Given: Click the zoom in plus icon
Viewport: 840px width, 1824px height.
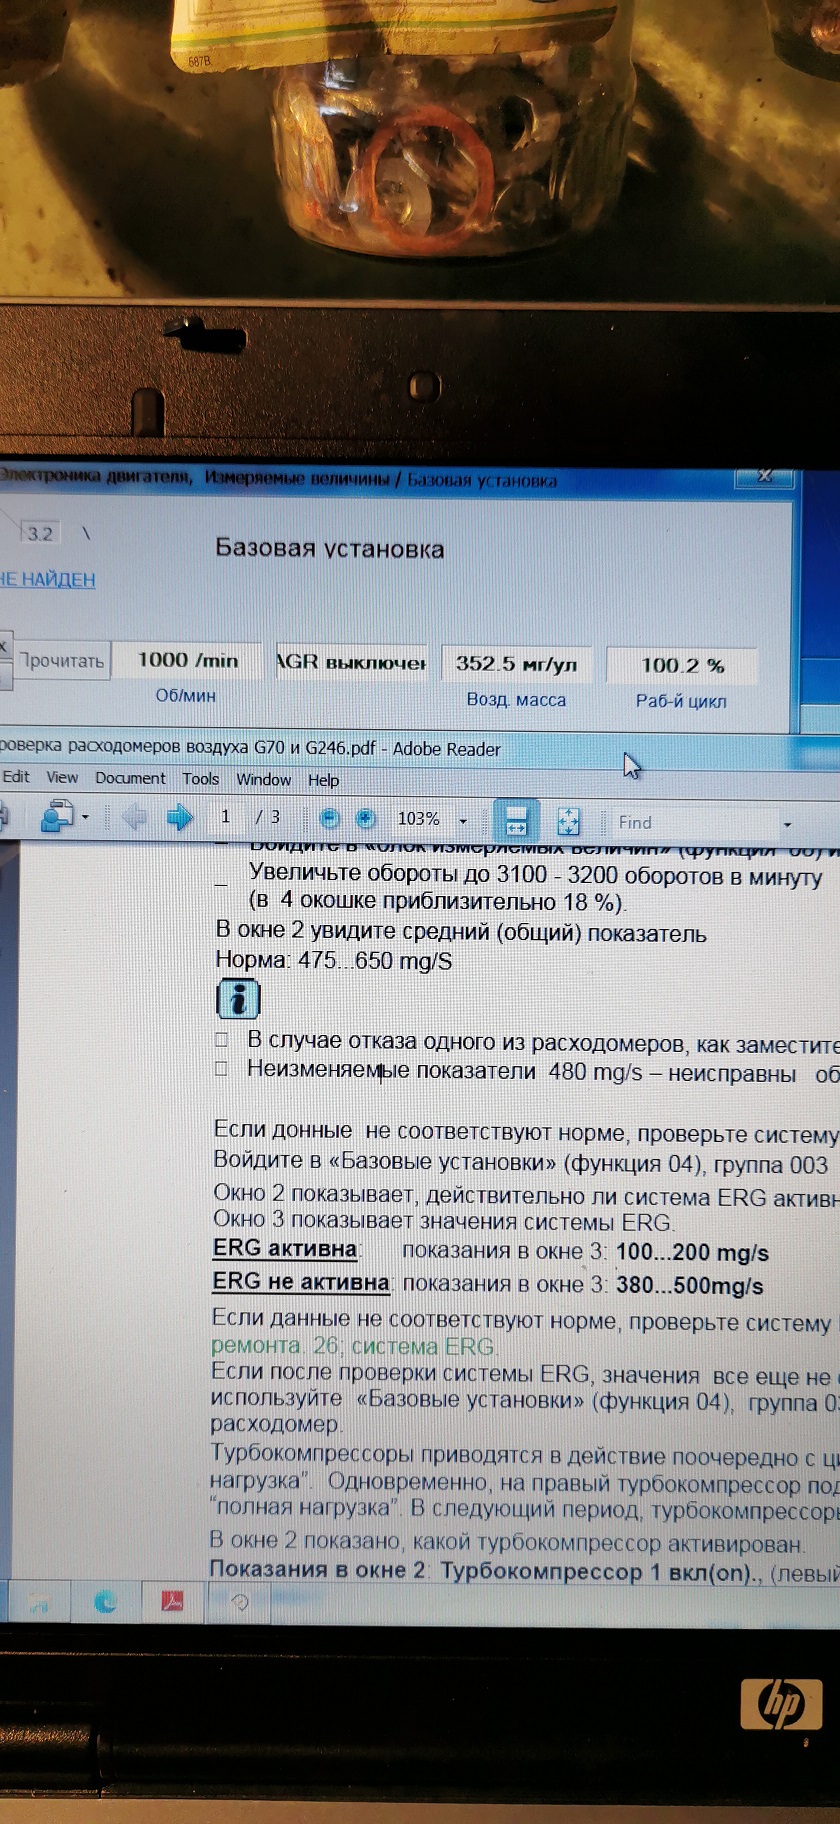Looking at the screenshot, I should [366, 819].
